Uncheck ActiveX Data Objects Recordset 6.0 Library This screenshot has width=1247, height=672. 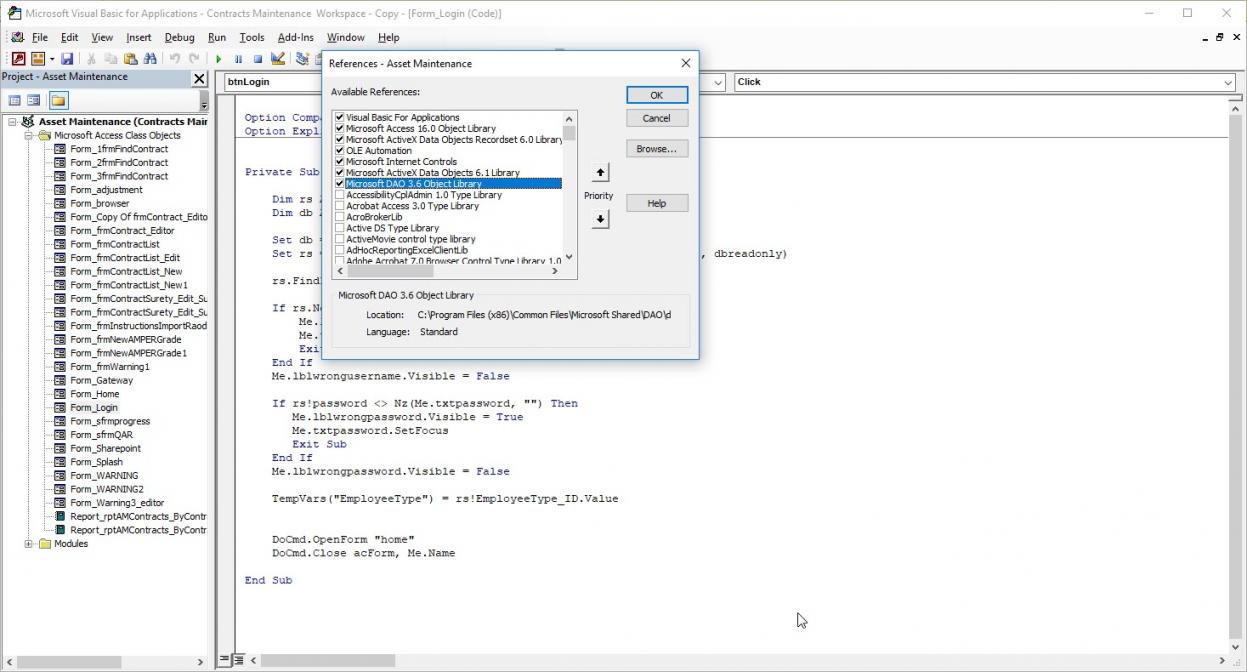point(340,139)
